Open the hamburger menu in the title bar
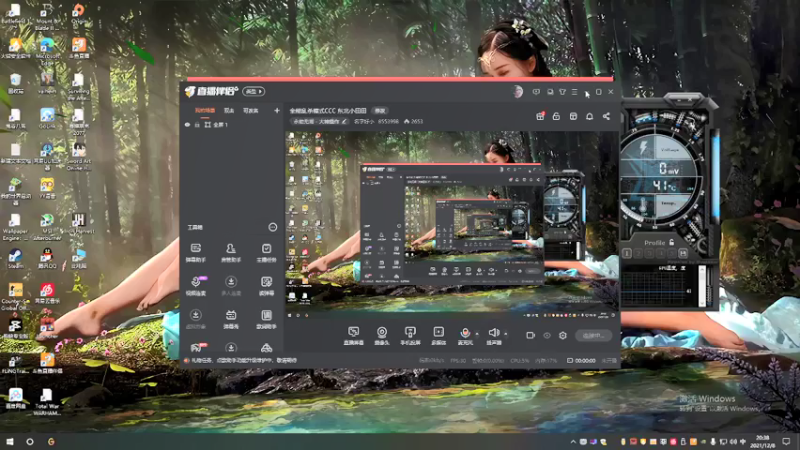This screenshot has height=450, width=800. tap(574, 92)
